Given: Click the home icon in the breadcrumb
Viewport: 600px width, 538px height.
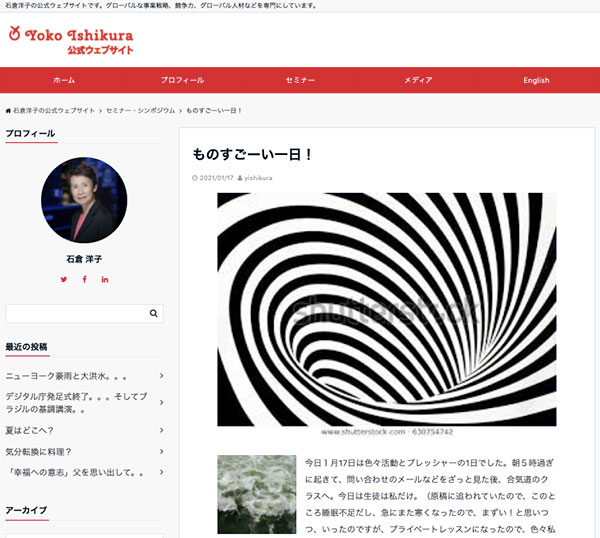Looking at the screenshot, I should coord(9,109).
